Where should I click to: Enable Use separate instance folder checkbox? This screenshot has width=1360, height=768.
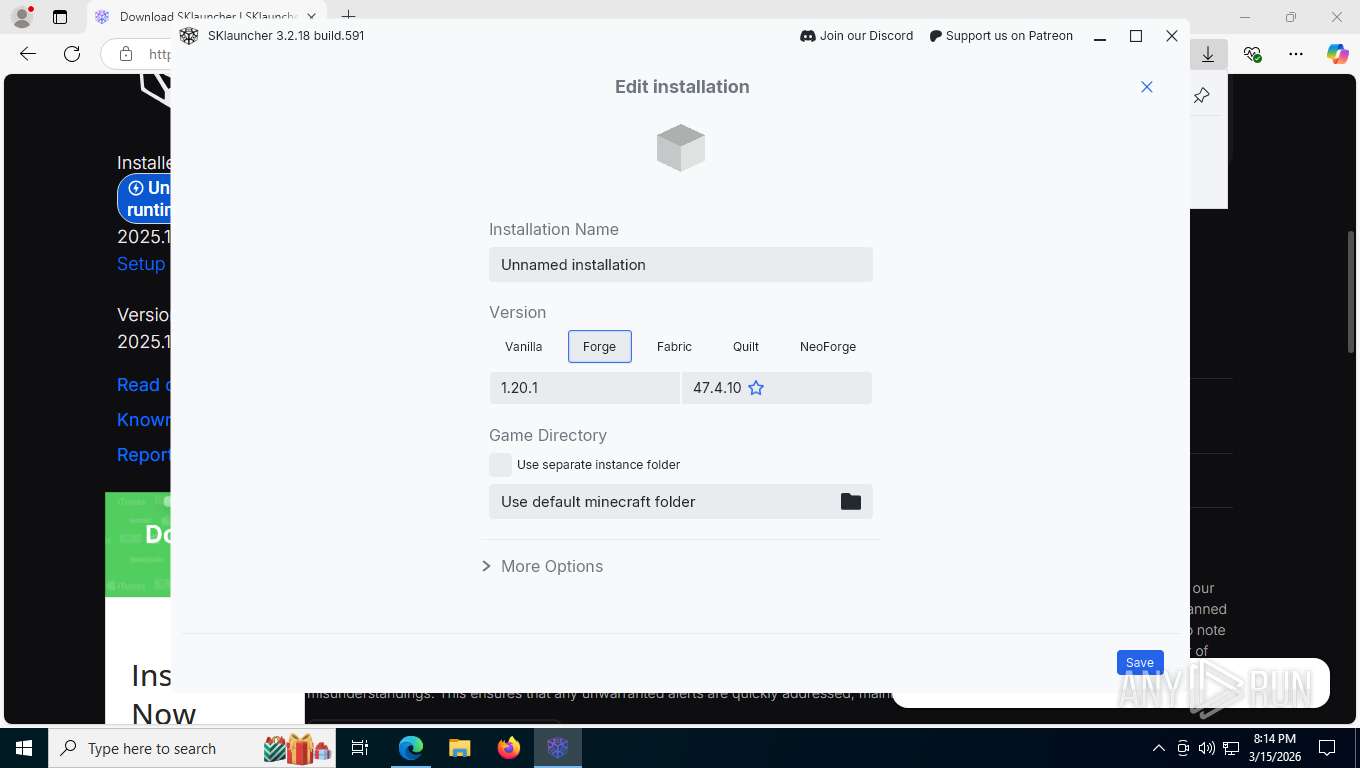point(500,464)
